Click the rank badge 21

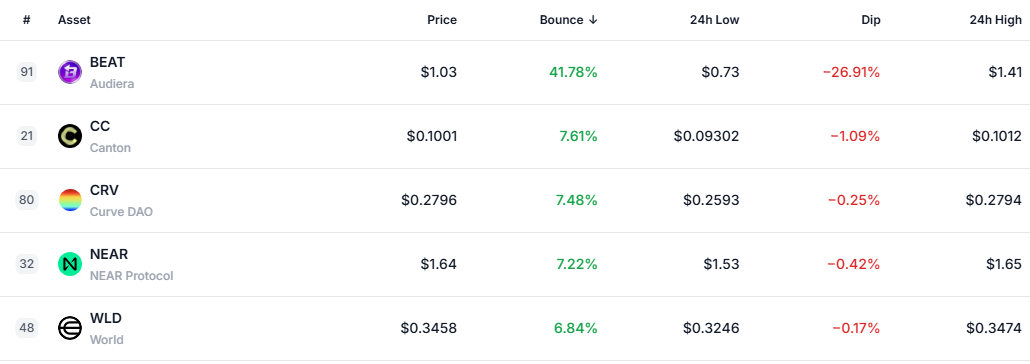click(x=27, y=136)
